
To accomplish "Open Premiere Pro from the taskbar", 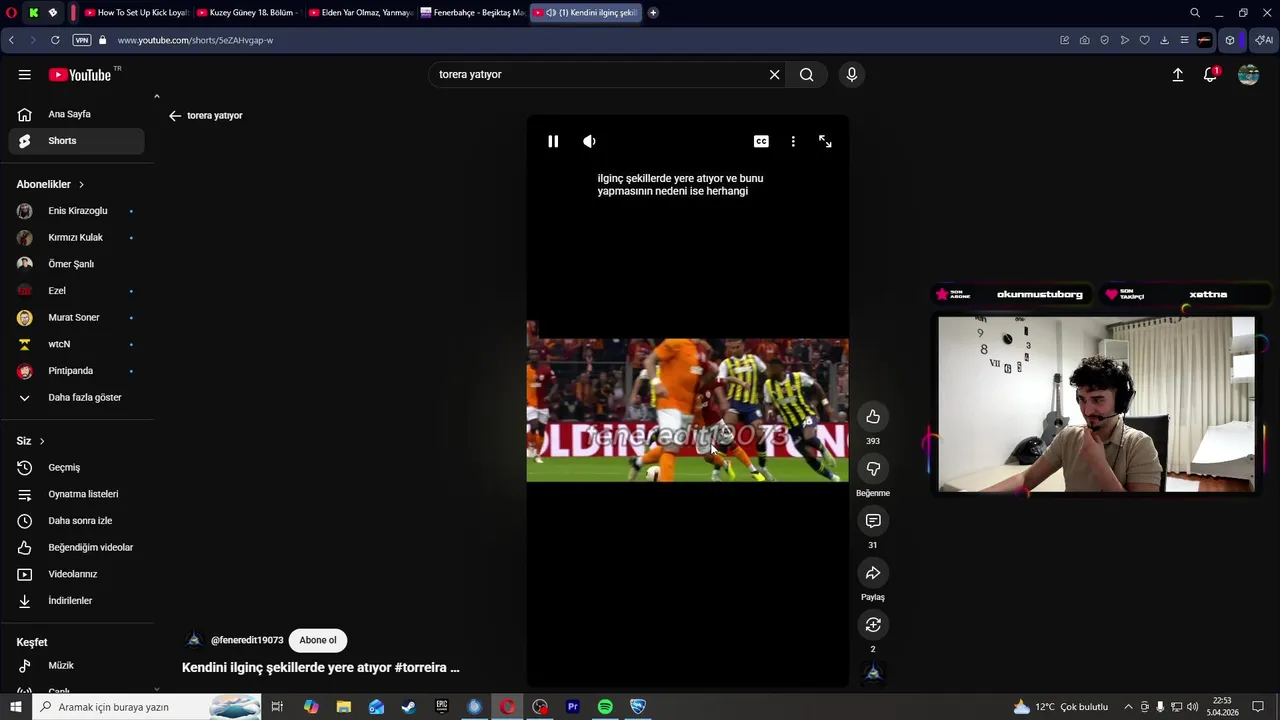I will [573, 707].
